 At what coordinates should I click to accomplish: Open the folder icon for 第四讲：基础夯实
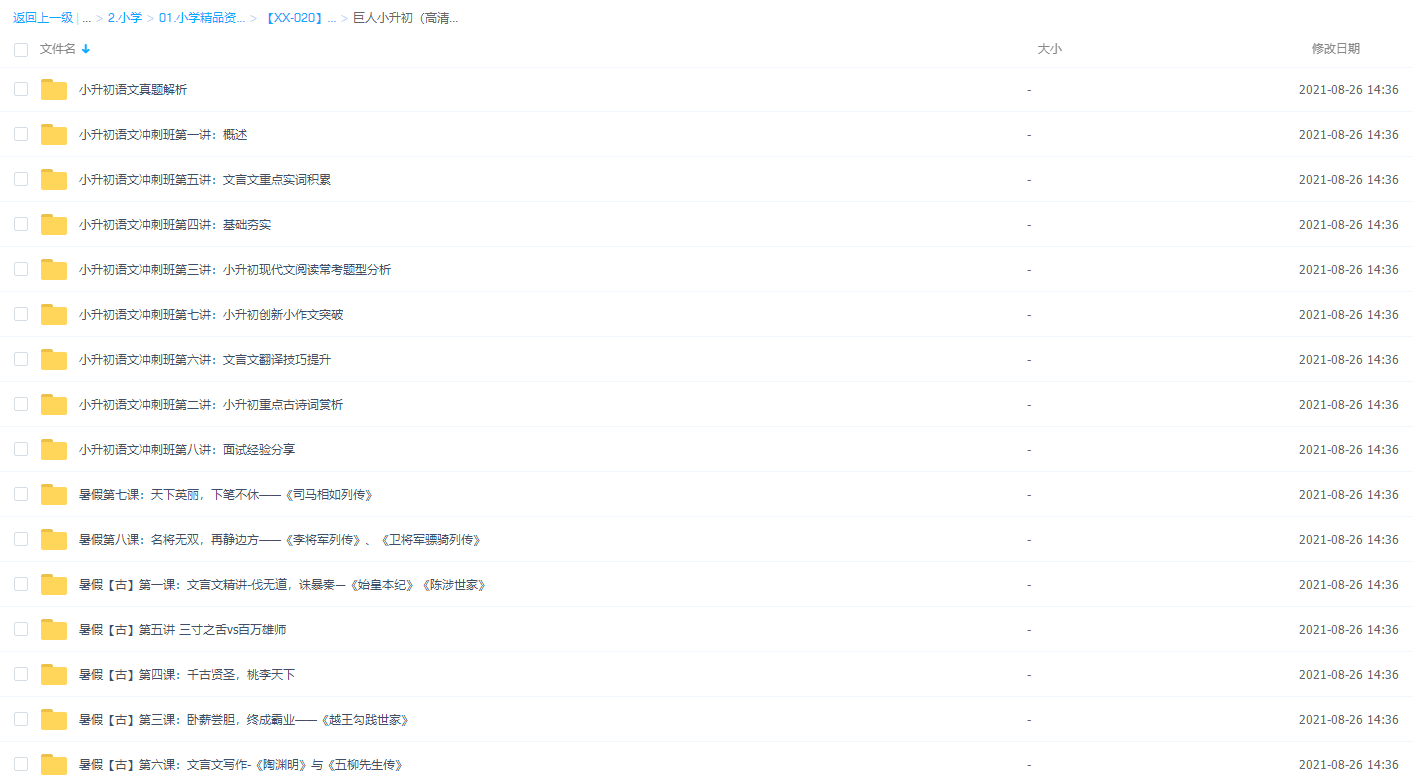(53, 224)
